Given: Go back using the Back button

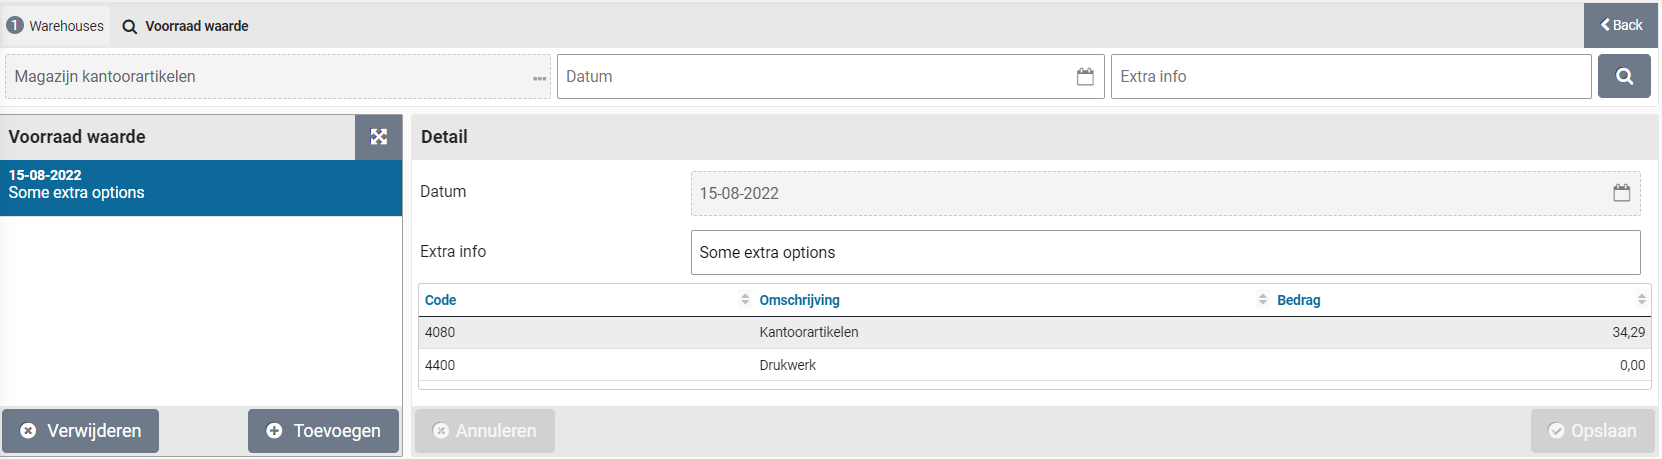Looking at the screenshot, I should pyautogui.click(x=1621, y=25).
